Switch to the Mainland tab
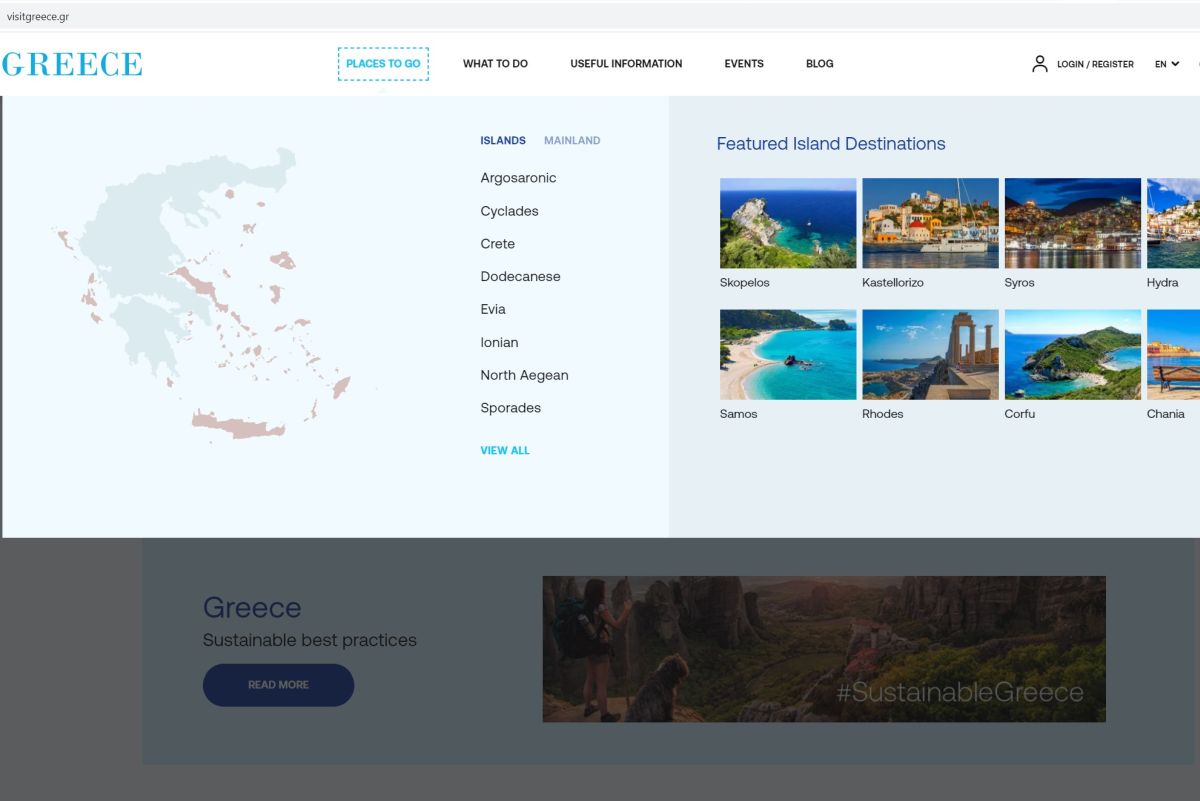Screen dimensions: 1200x801 click(x=572, y=141)
